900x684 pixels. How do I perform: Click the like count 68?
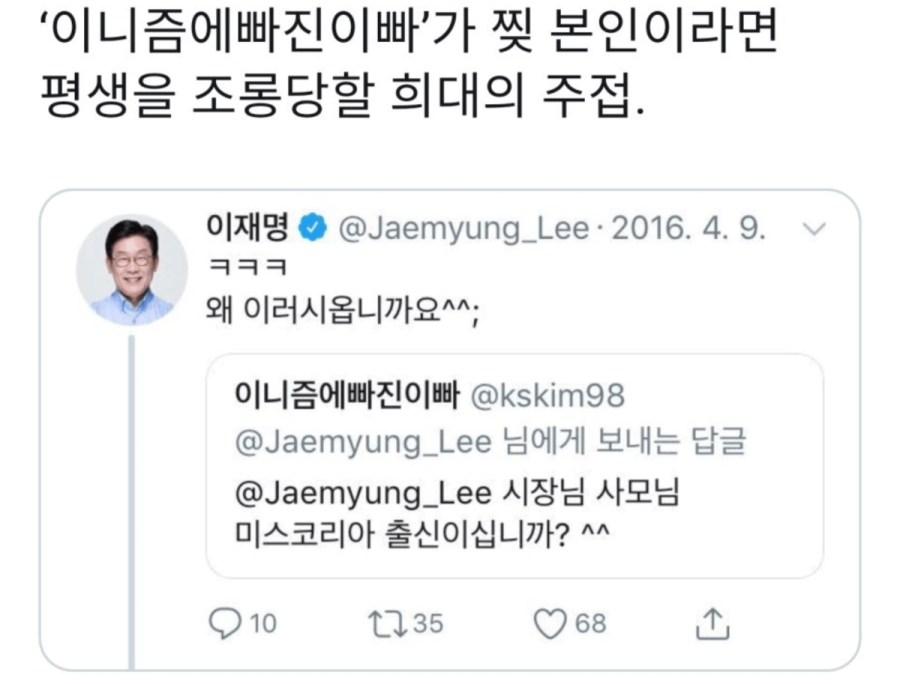[x=591, y=623]
